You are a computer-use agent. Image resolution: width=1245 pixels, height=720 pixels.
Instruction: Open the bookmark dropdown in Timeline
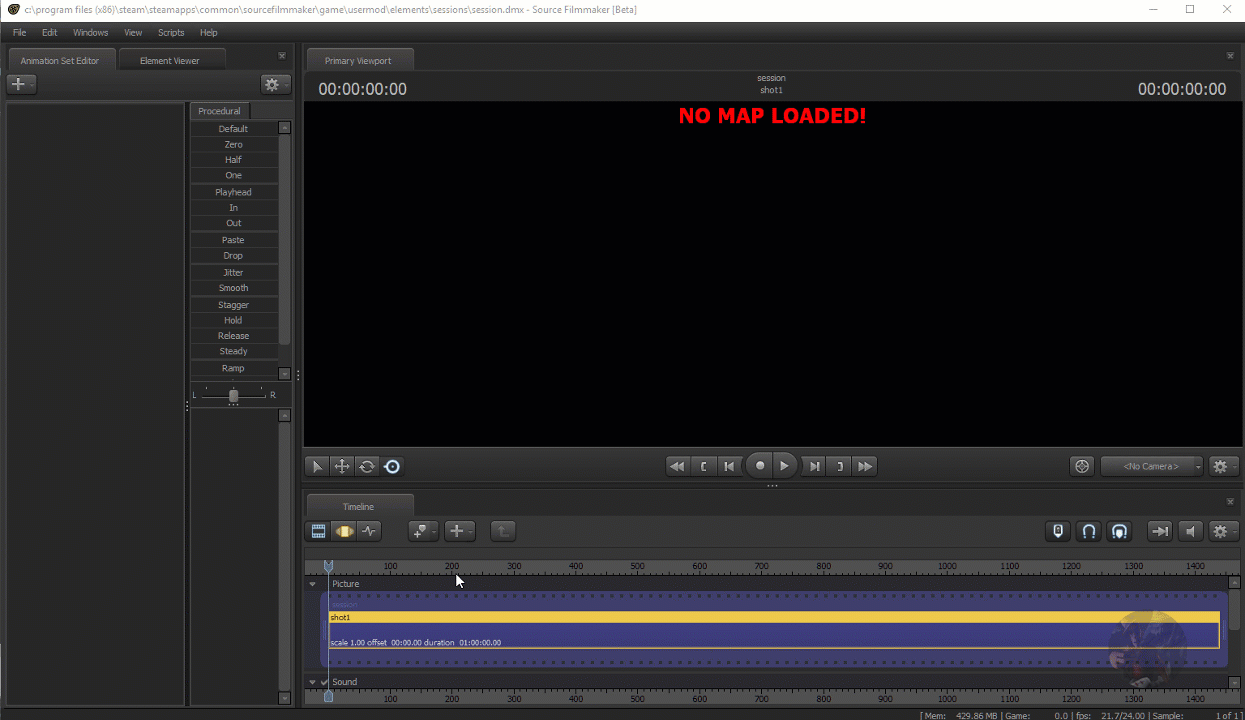click(x=424, y=531)
